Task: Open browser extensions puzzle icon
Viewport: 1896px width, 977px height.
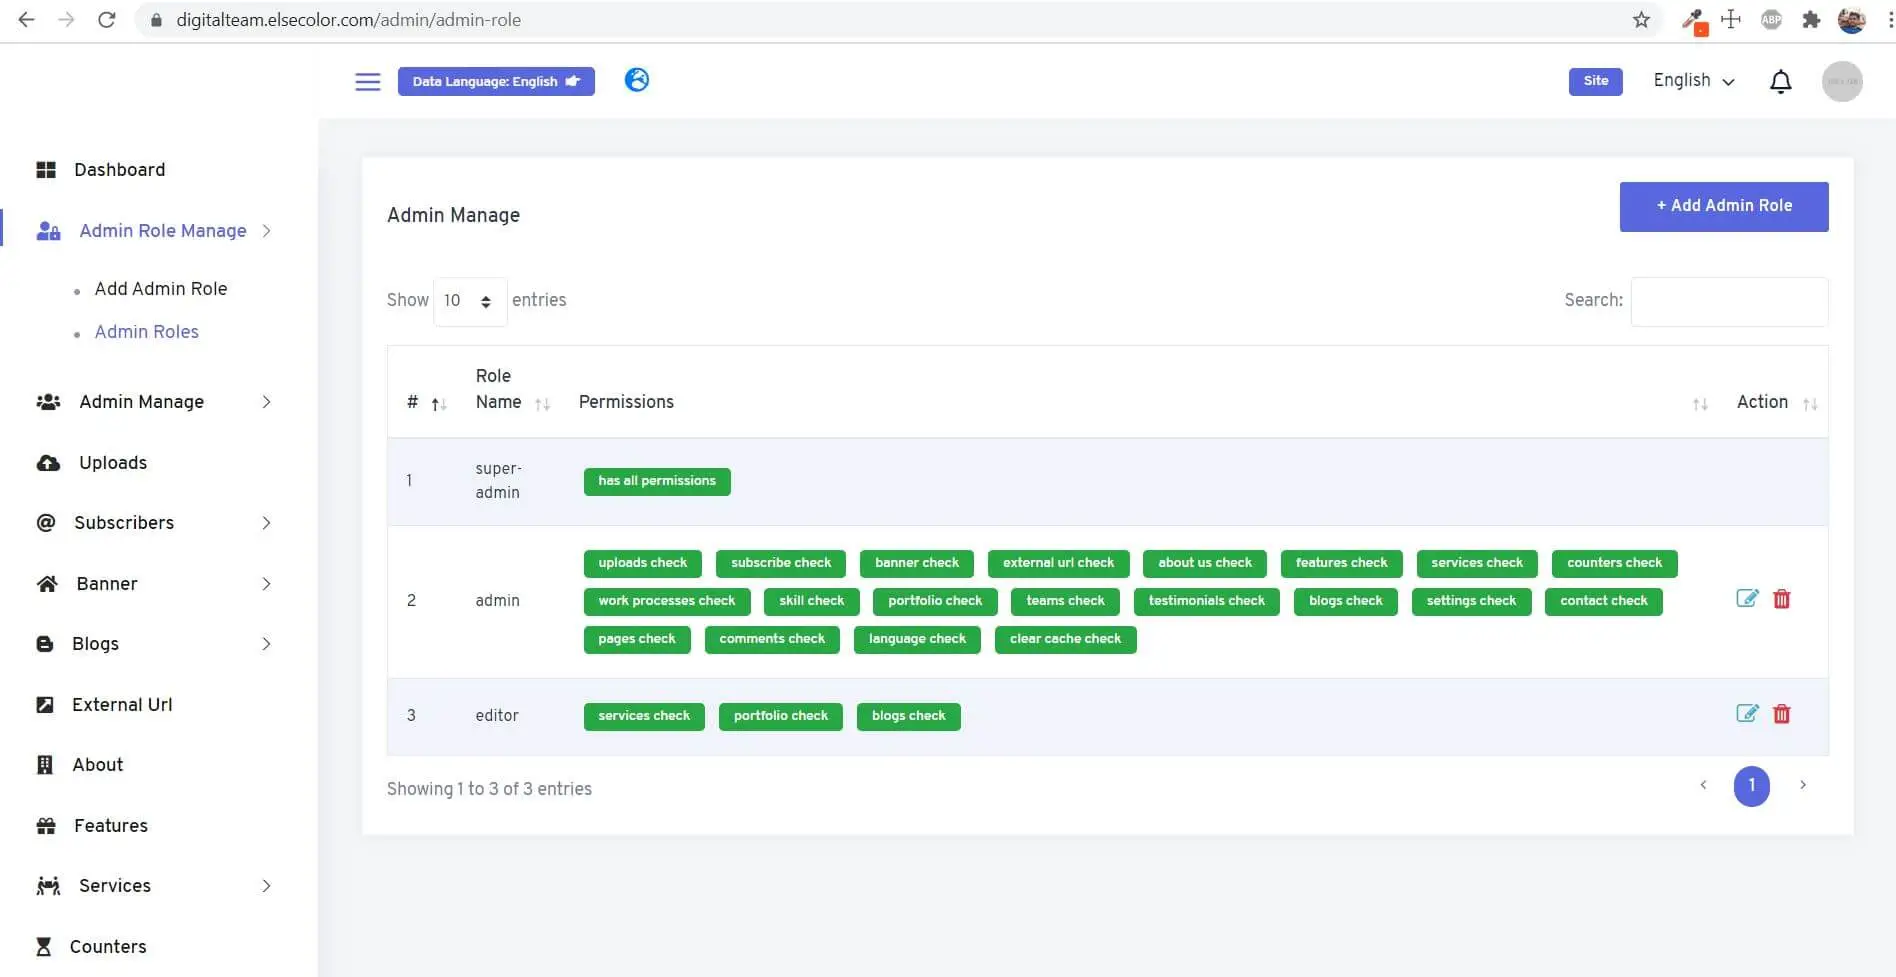Action: coord(1811,20)
